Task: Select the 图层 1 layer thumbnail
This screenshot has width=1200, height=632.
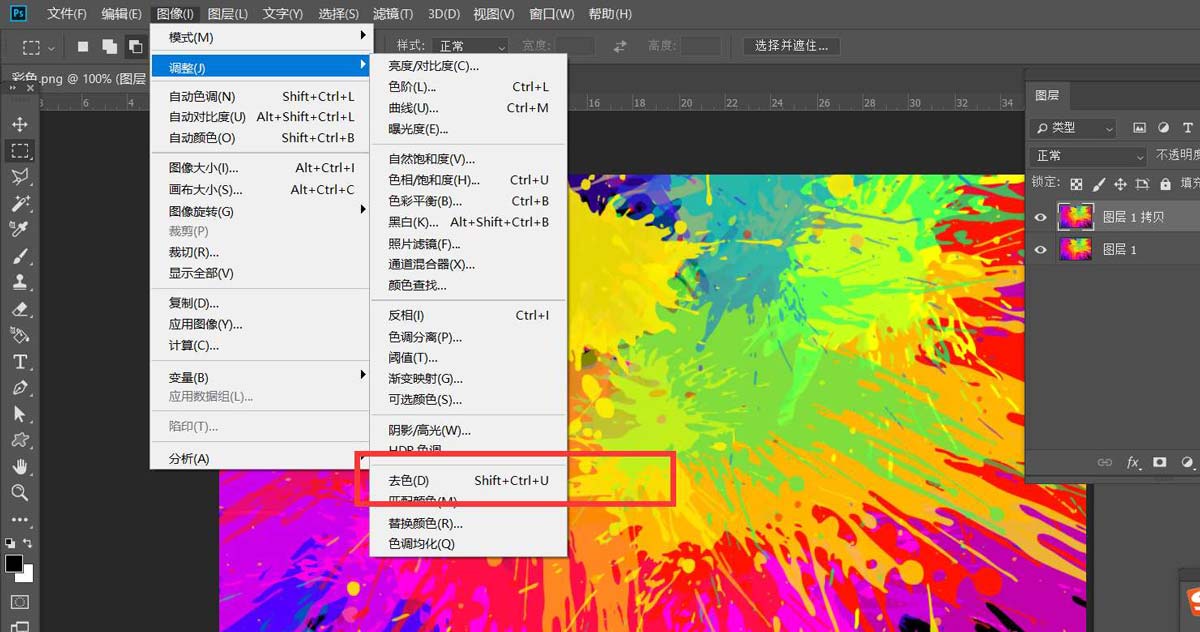Action: click(1076, 249)
